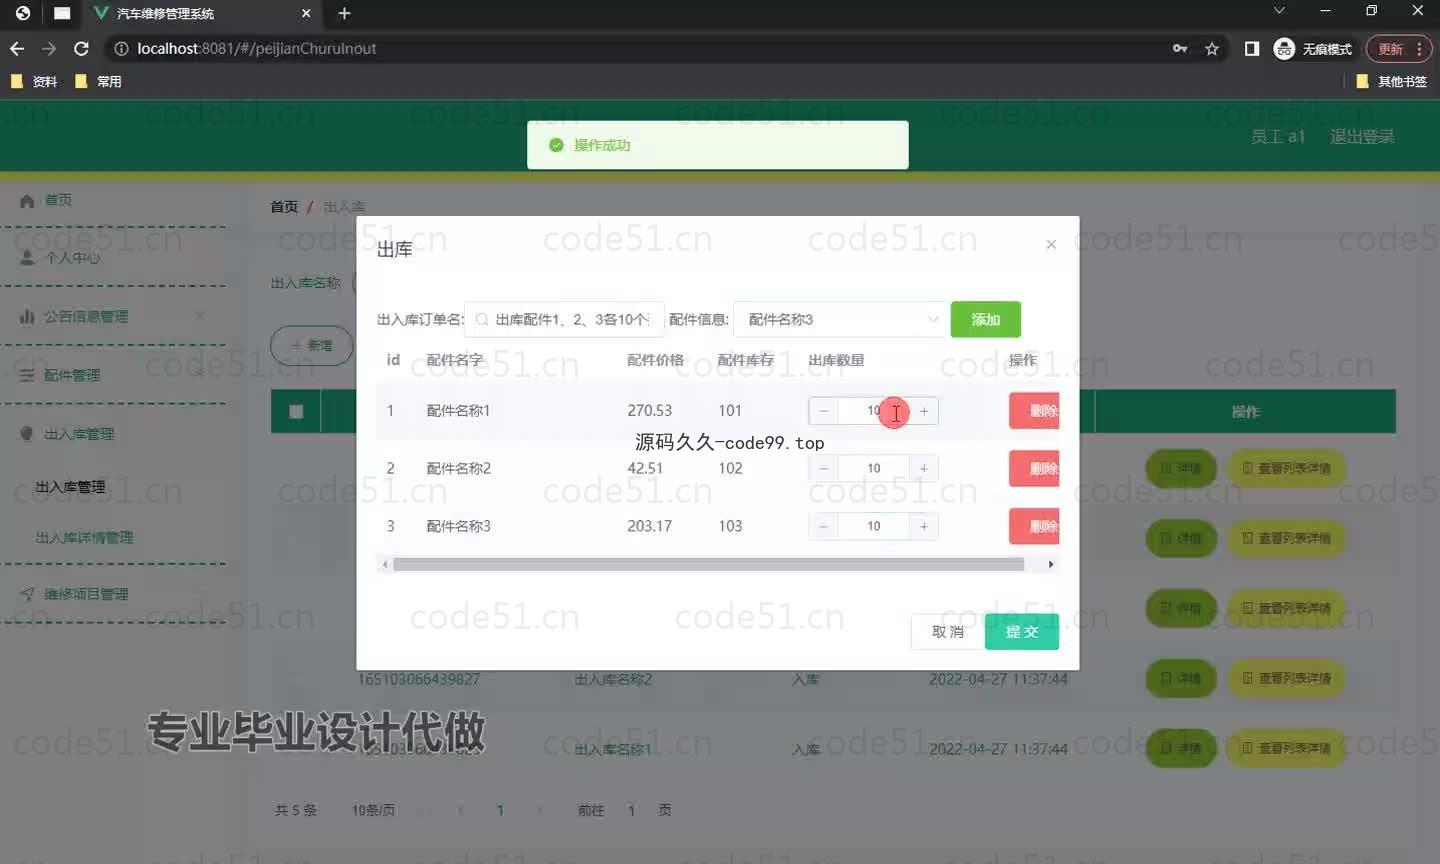
Task: Click 员工 a1 user label
Action: pyautogui.click(x=1278, y=136)
